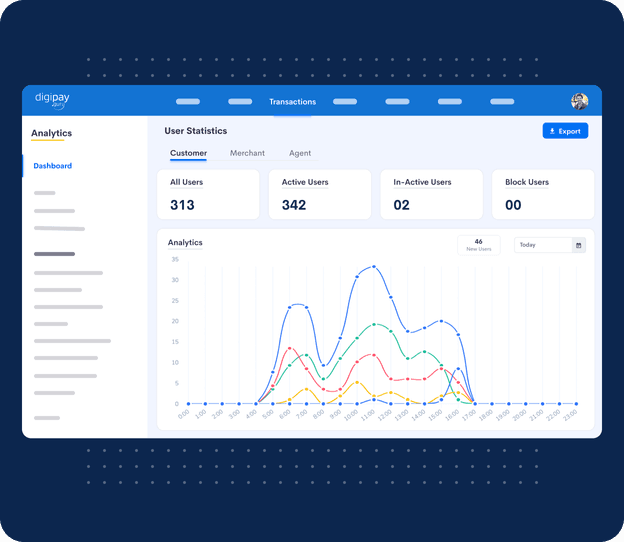
Task: Click the download icon on Export button
Action: tap(552, 131)
